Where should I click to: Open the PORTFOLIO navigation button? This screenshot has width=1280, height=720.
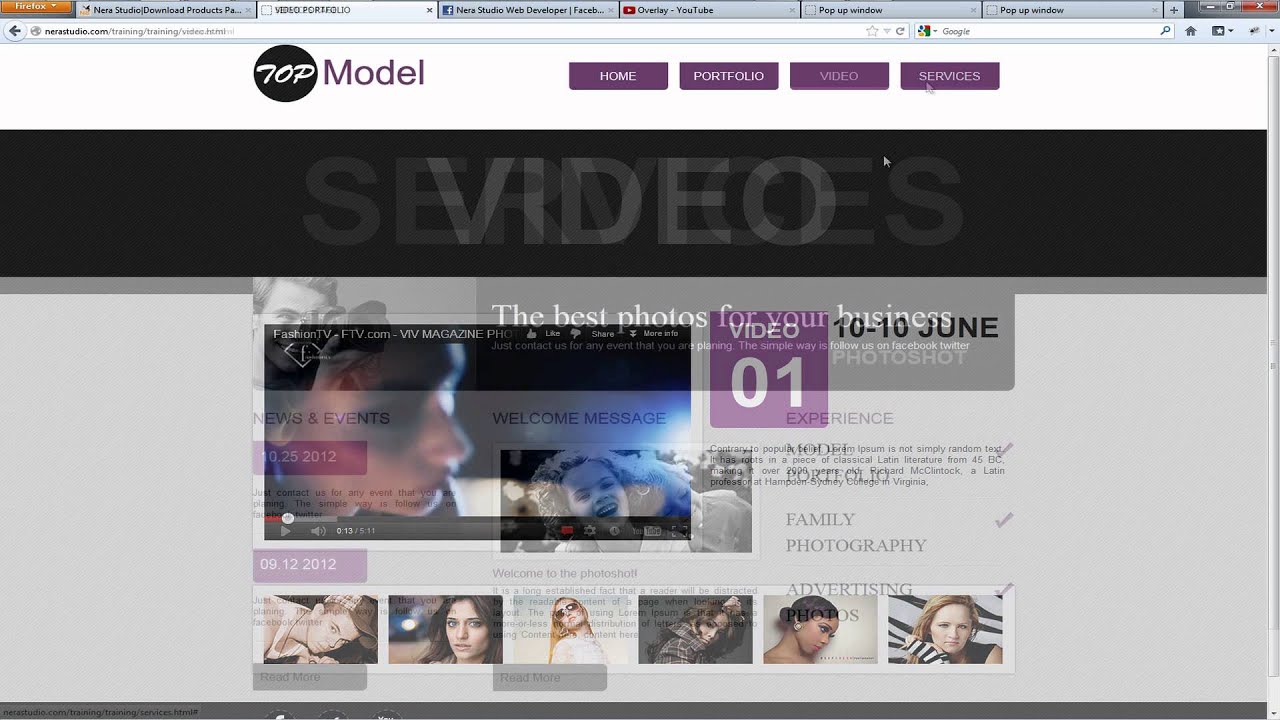[729, 76]
